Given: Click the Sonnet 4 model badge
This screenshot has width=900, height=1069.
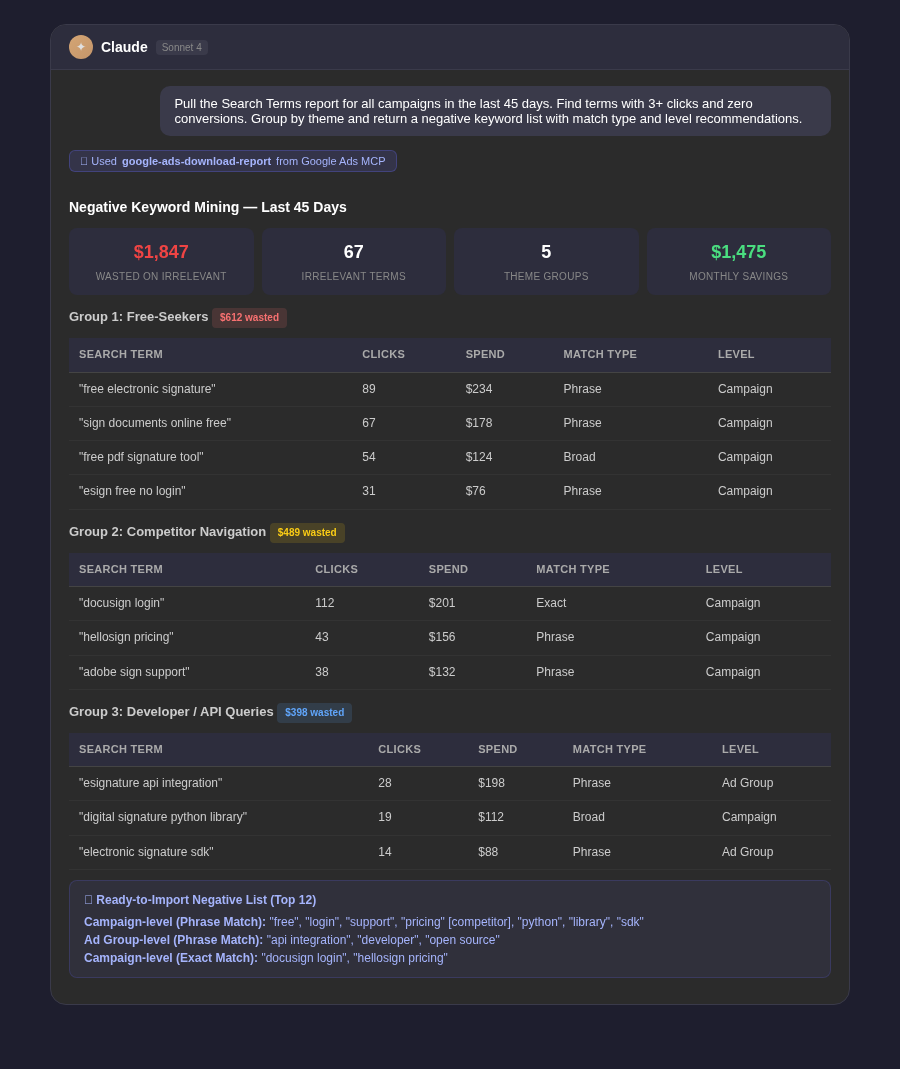Looking at the screenshot, I should tap(181, 47).
